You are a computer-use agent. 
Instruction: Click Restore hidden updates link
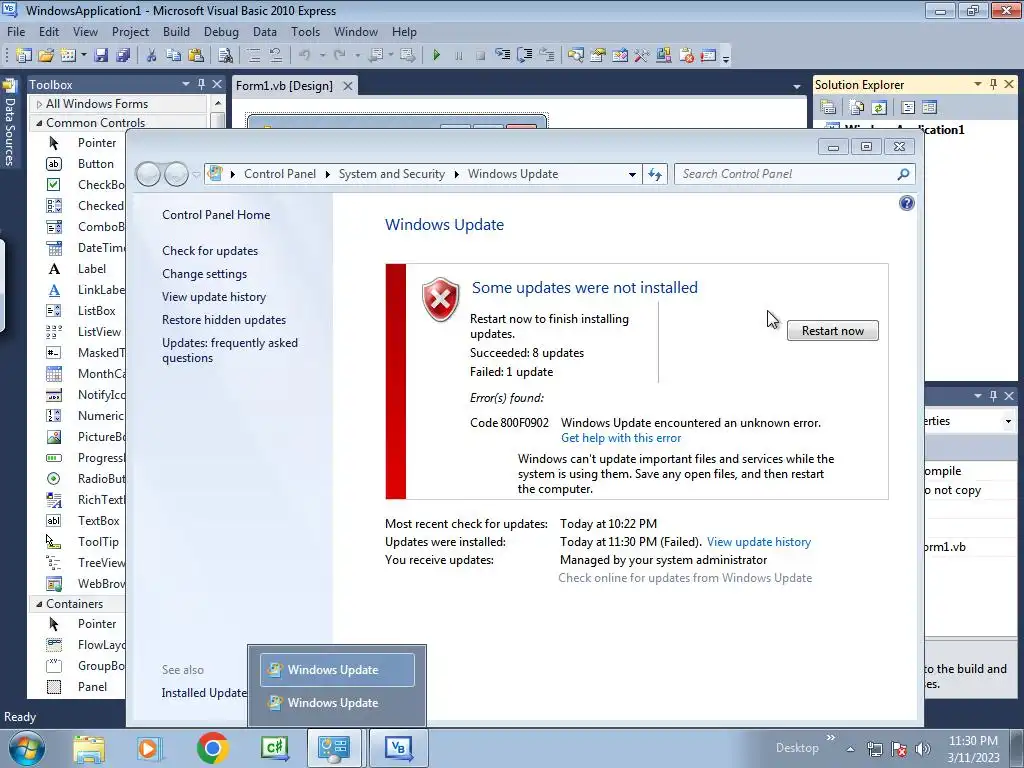pos(224,320)
